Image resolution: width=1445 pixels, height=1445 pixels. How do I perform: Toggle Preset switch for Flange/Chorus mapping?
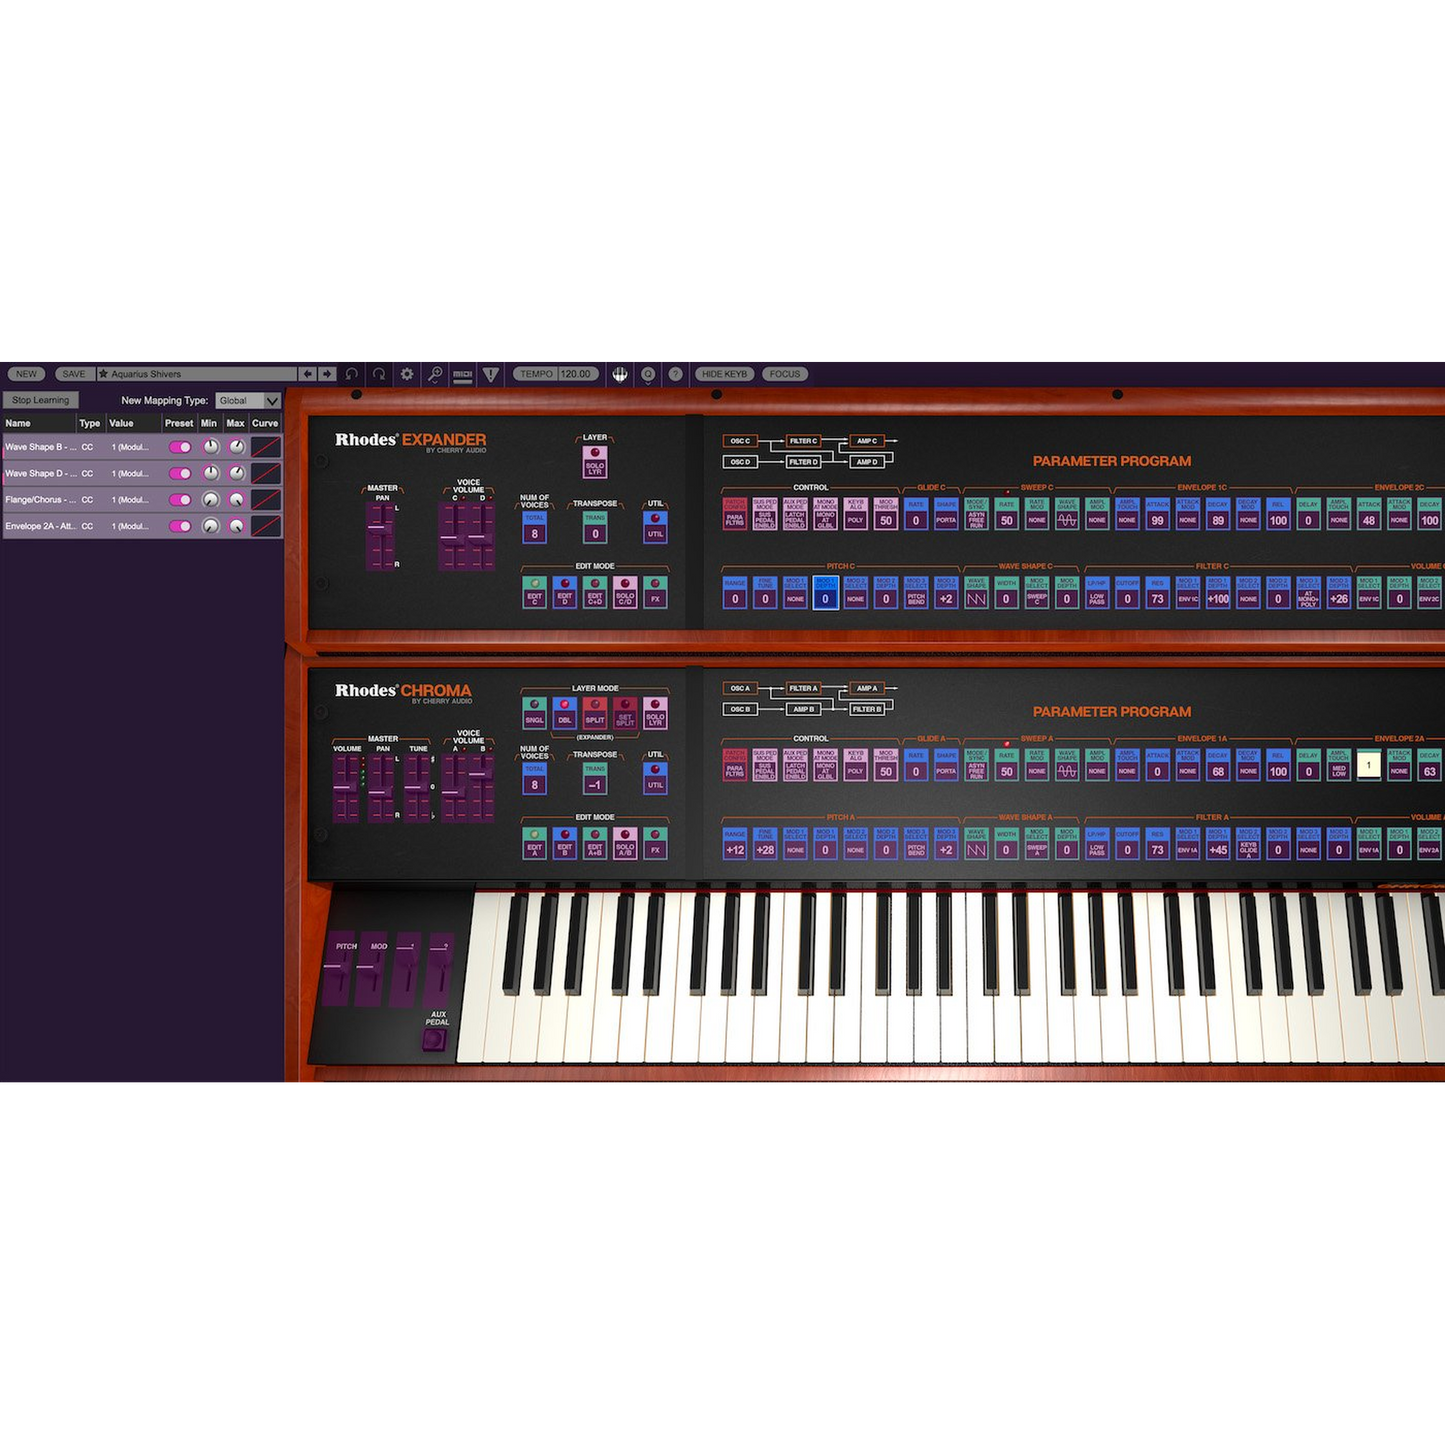point(180,500)
